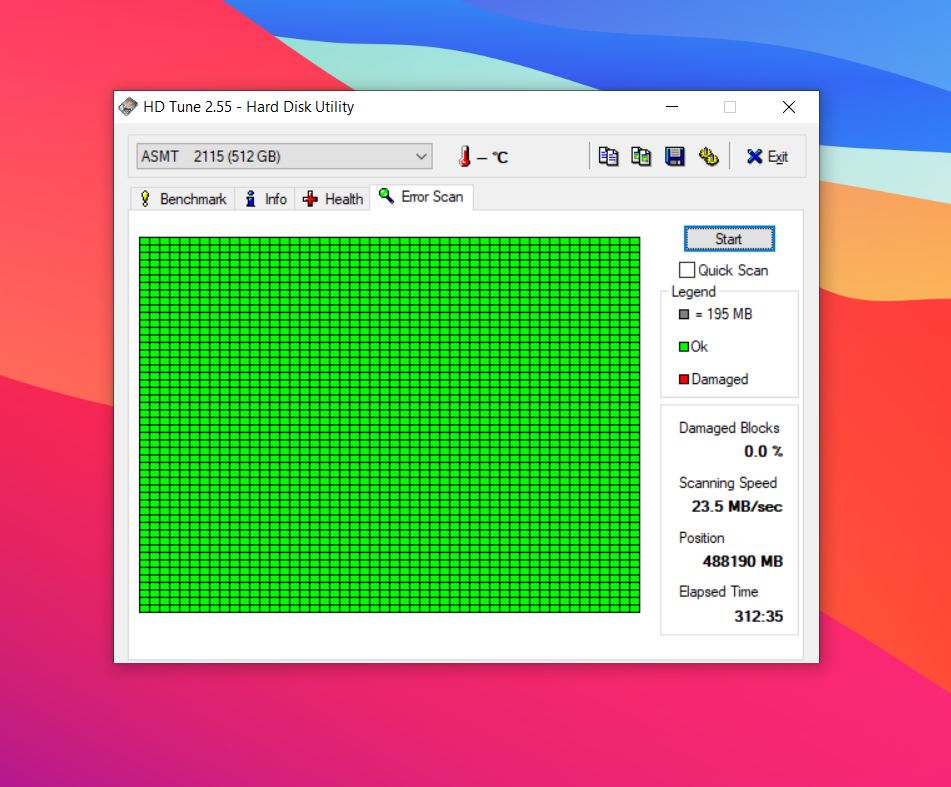The width and height of the screenshot is (951, 787).
Task: Switch to the Info tab
Action: point(266,199)
